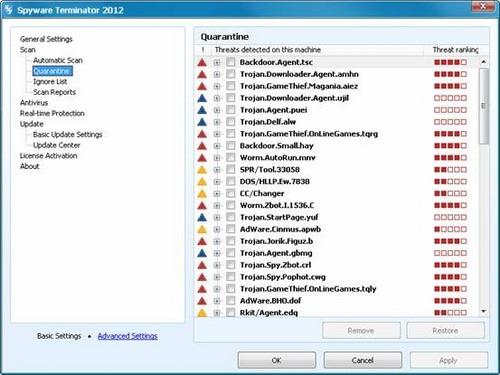Expand the Worm.Zbot.I.1536.C entry
The width and height of the screenshot is (500, 375).
click(x=217, y=206)
